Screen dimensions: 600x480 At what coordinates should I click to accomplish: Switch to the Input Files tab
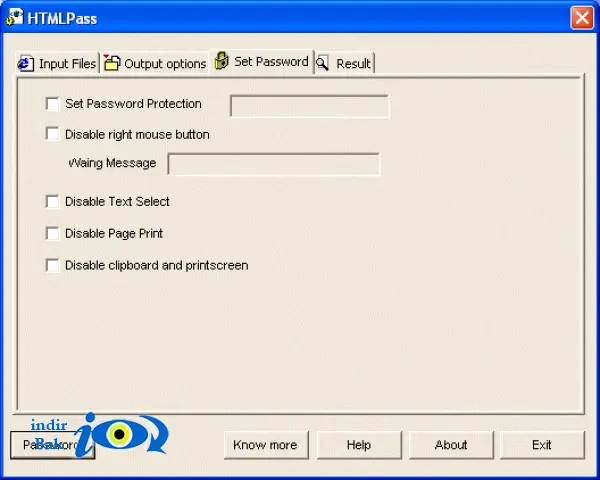pos(57,63)
